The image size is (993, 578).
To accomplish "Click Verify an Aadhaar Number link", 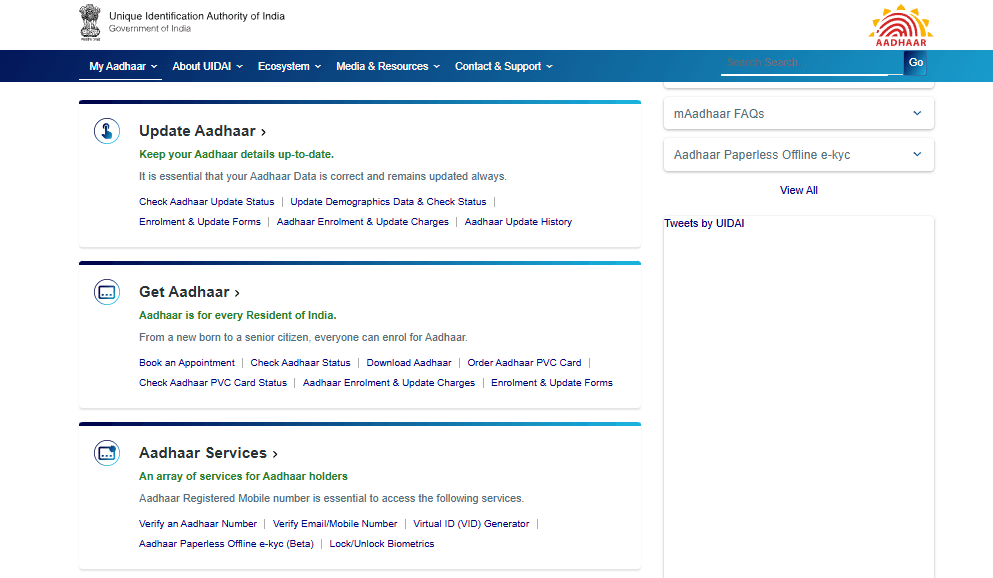I will pos(198,524).
